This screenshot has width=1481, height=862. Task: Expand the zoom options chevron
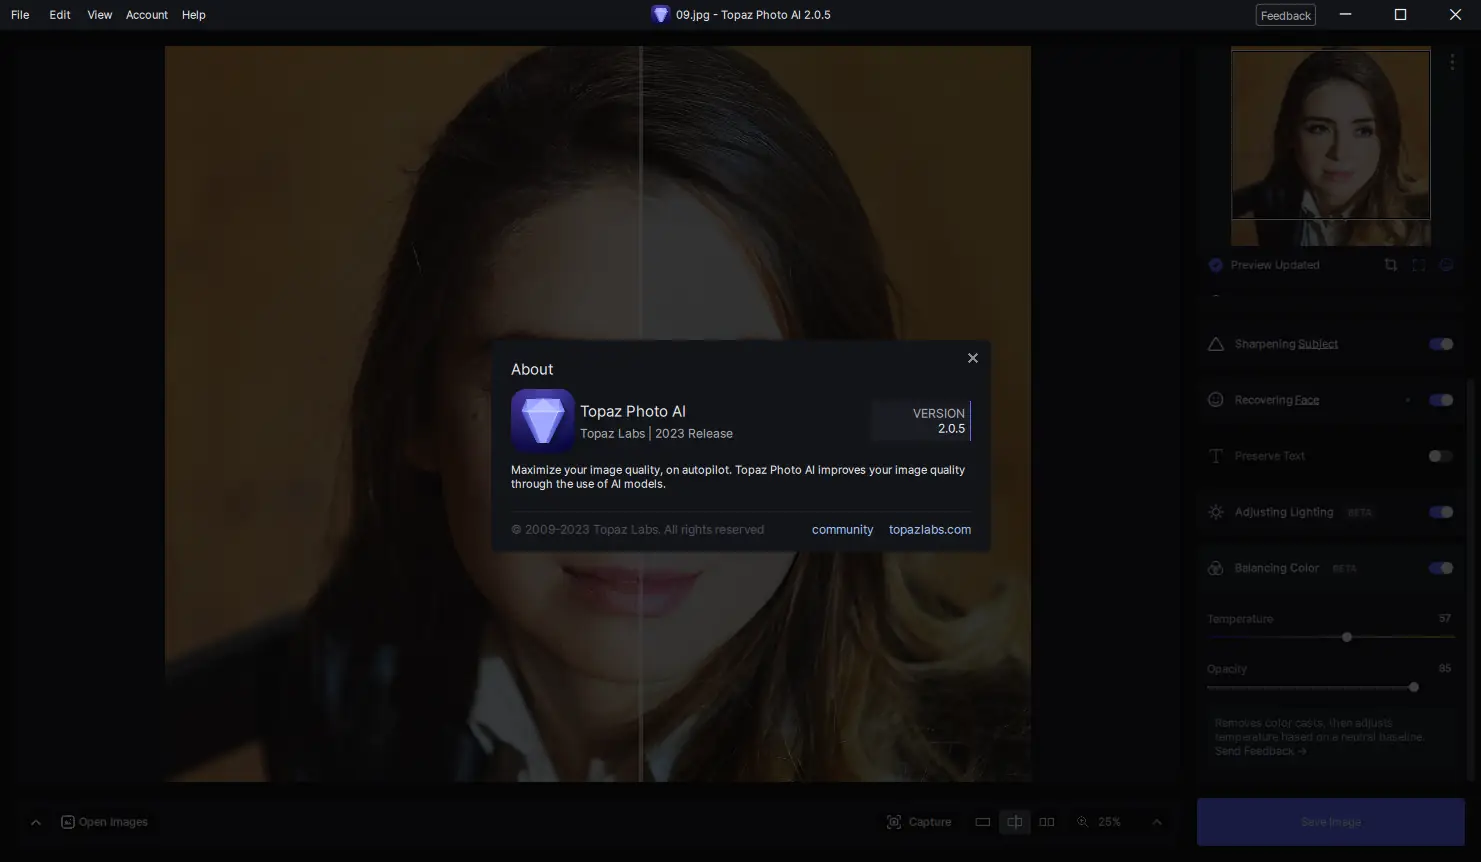coord(1157,822)
